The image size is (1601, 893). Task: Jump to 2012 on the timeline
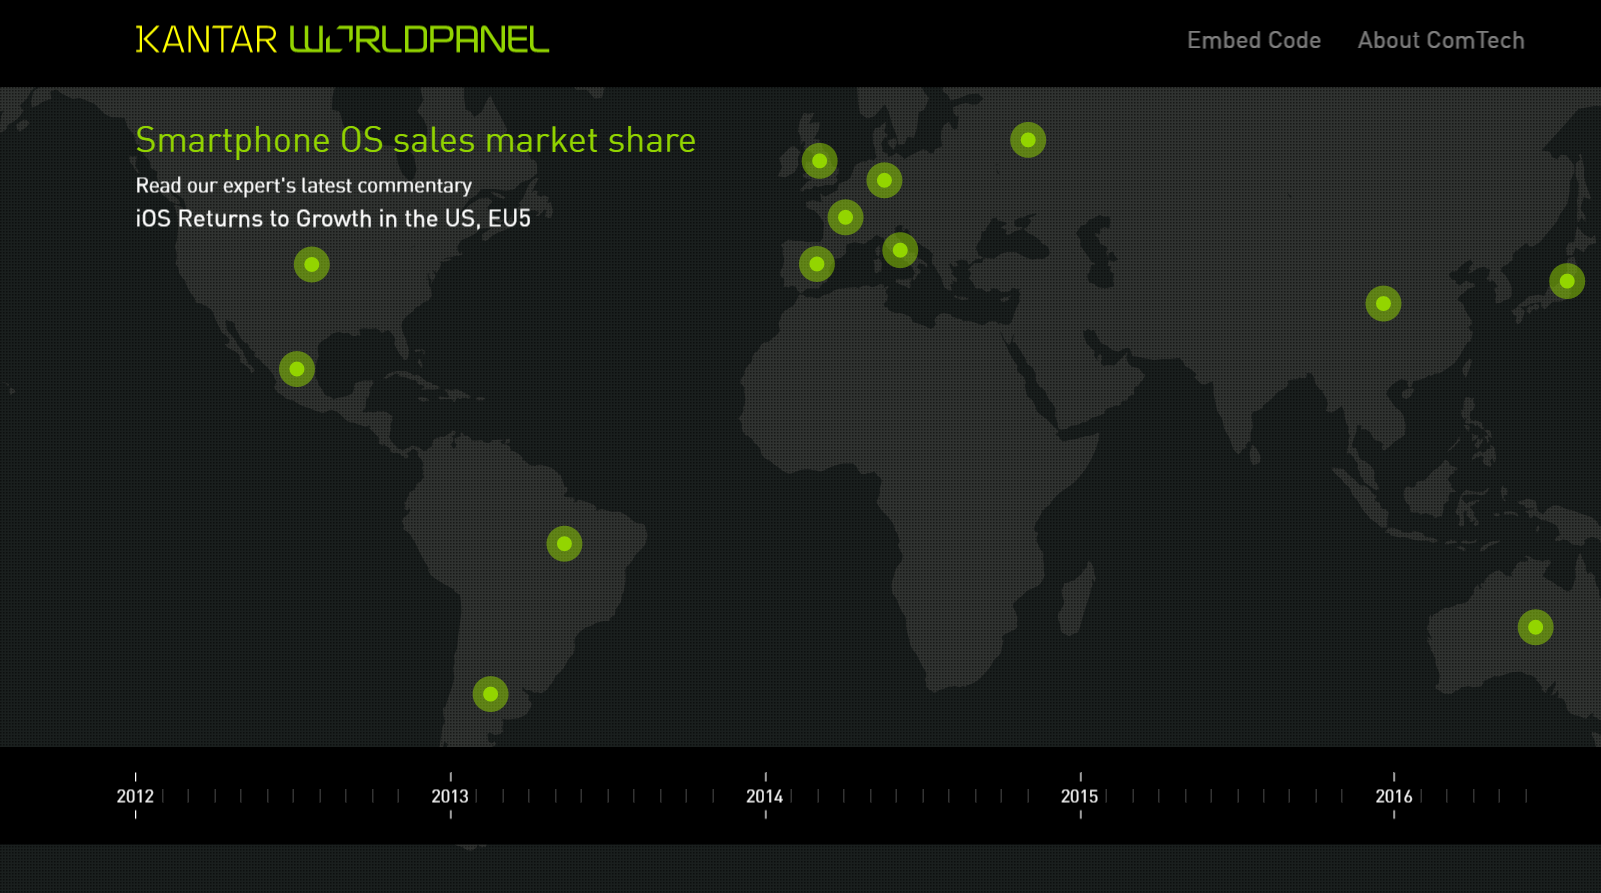135,796
